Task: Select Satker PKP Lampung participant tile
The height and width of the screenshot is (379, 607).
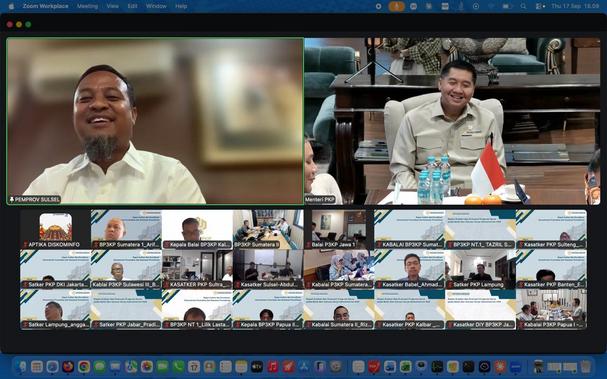Action: pos(480,269)
